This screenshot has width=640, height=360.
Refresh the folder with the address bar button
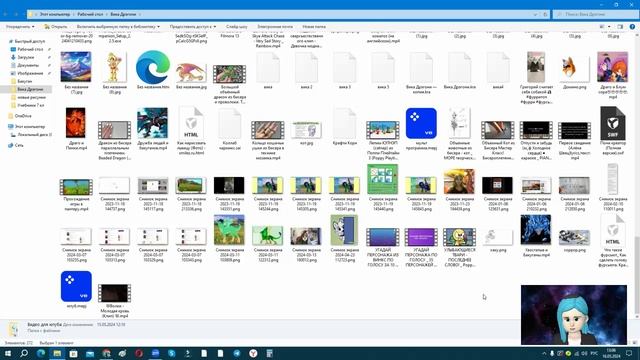click(x=545, y=14)
